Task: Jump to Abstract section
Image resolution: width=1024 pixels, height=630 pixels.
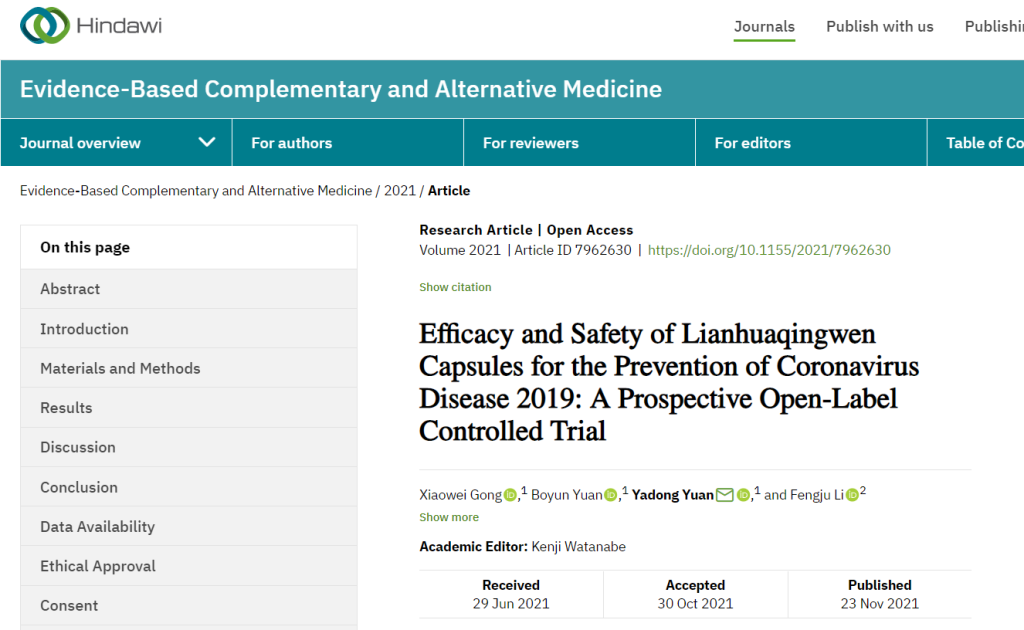Action: pyautogui.click(x=70, y=289)
